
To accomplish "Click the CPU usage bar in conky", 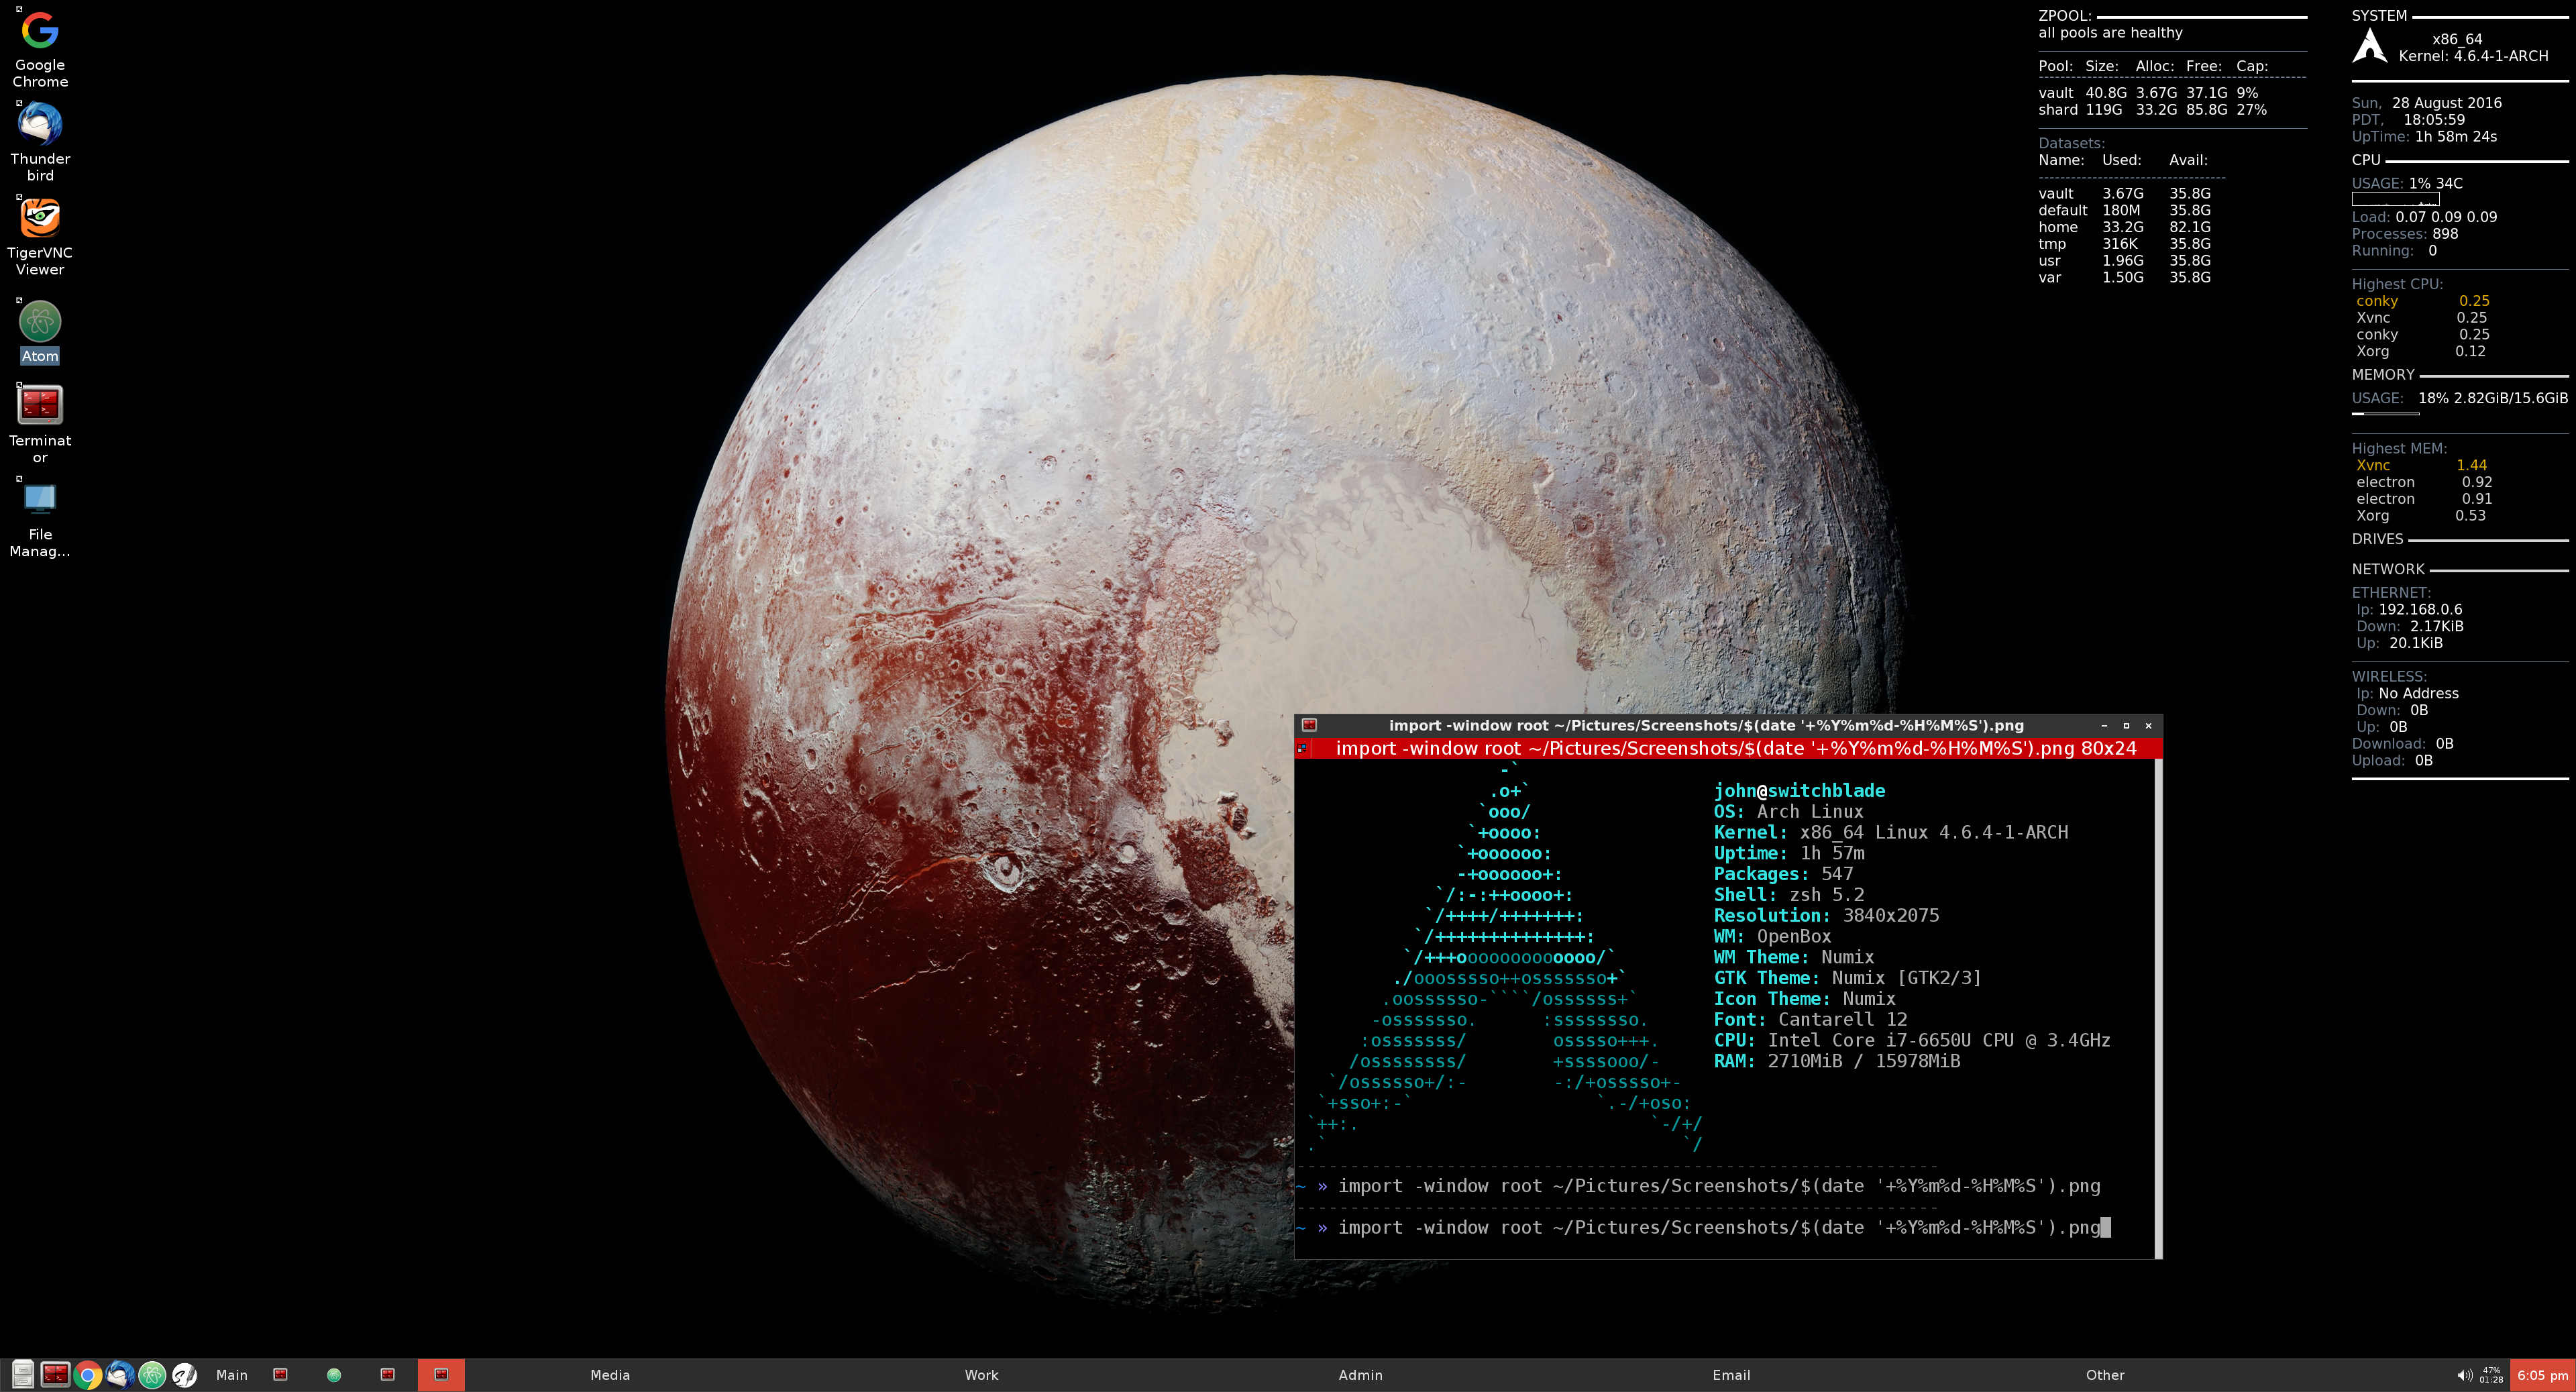I will pyautogui.click(x=2395, y=199).
